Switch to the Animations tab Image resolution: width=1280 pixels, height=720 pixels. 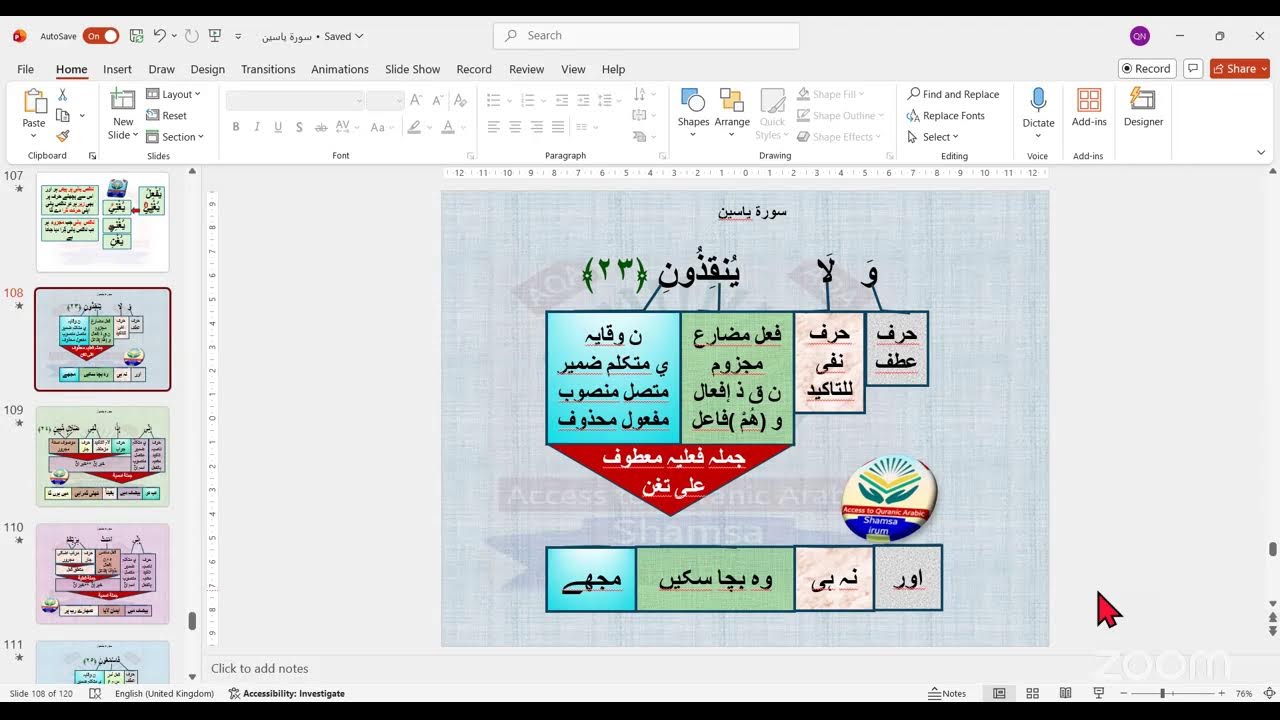click(x=340, y=69)
